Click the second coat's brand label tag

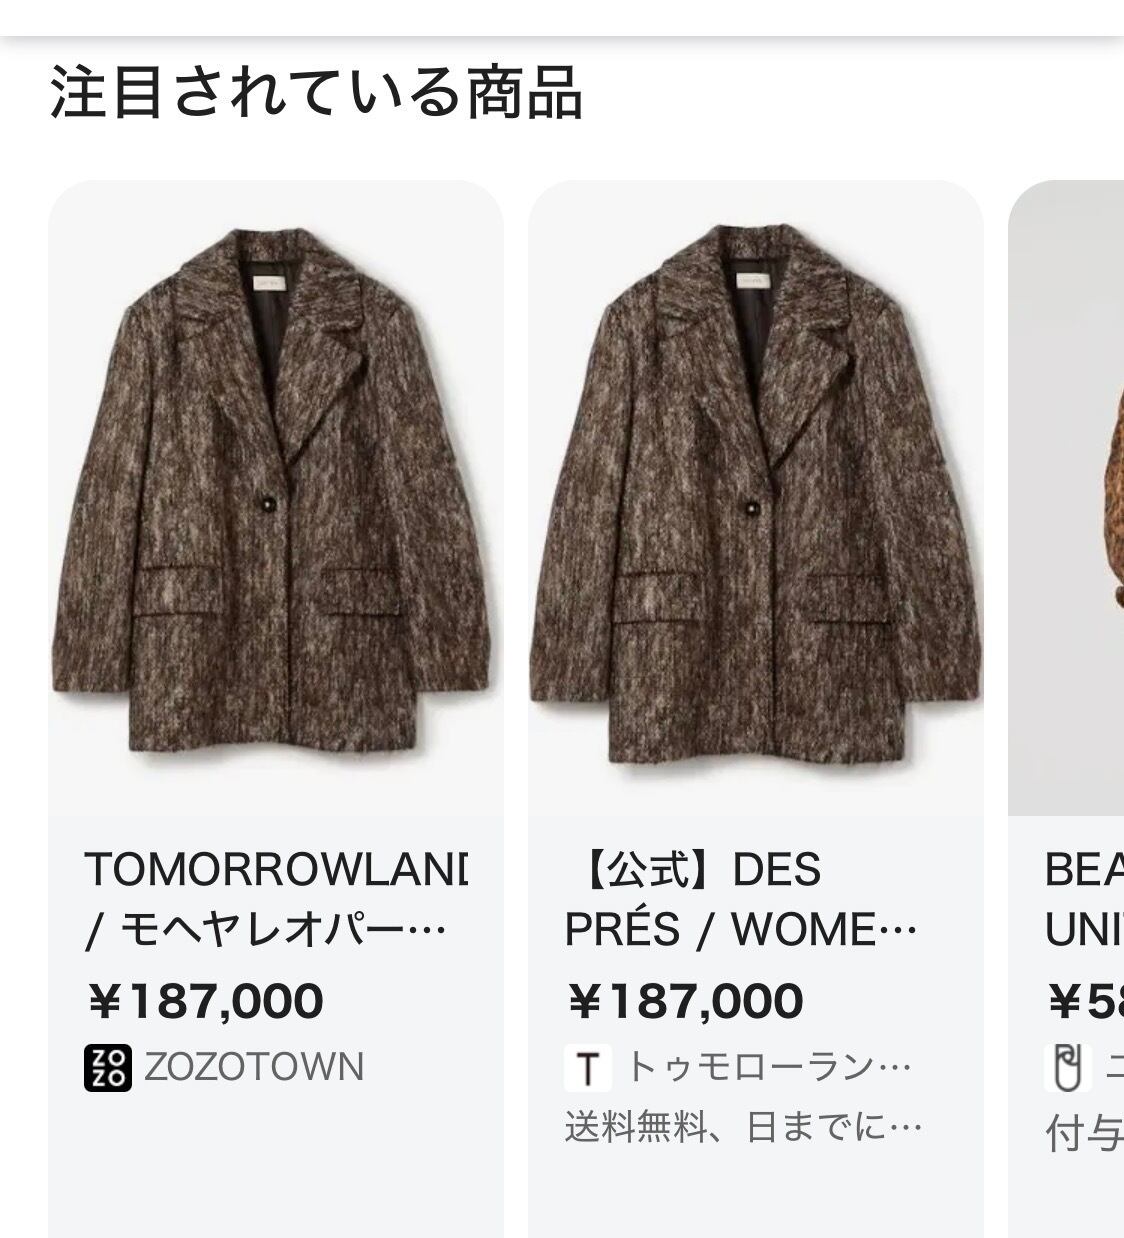click(x=762, y=283)
